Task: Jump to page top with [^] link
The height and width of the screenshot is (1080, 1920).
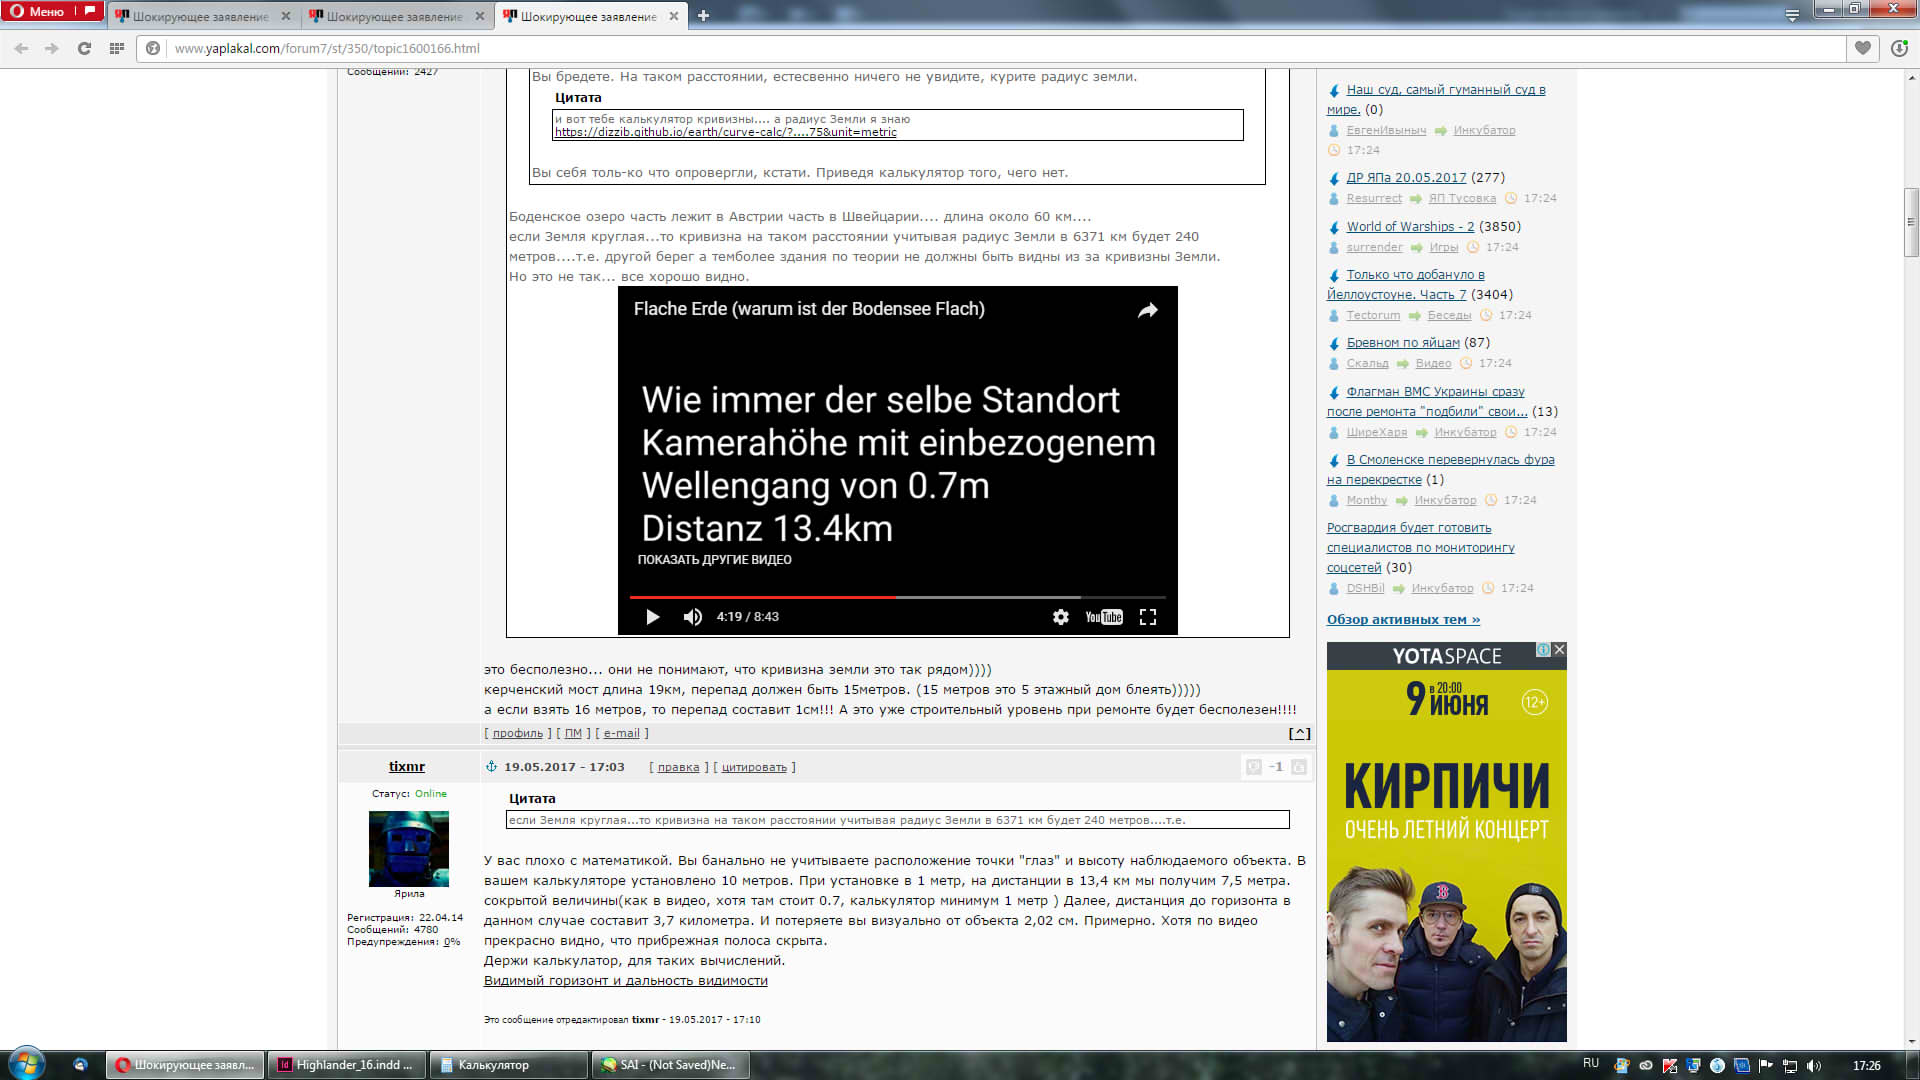Action: tap(1299, 733)
